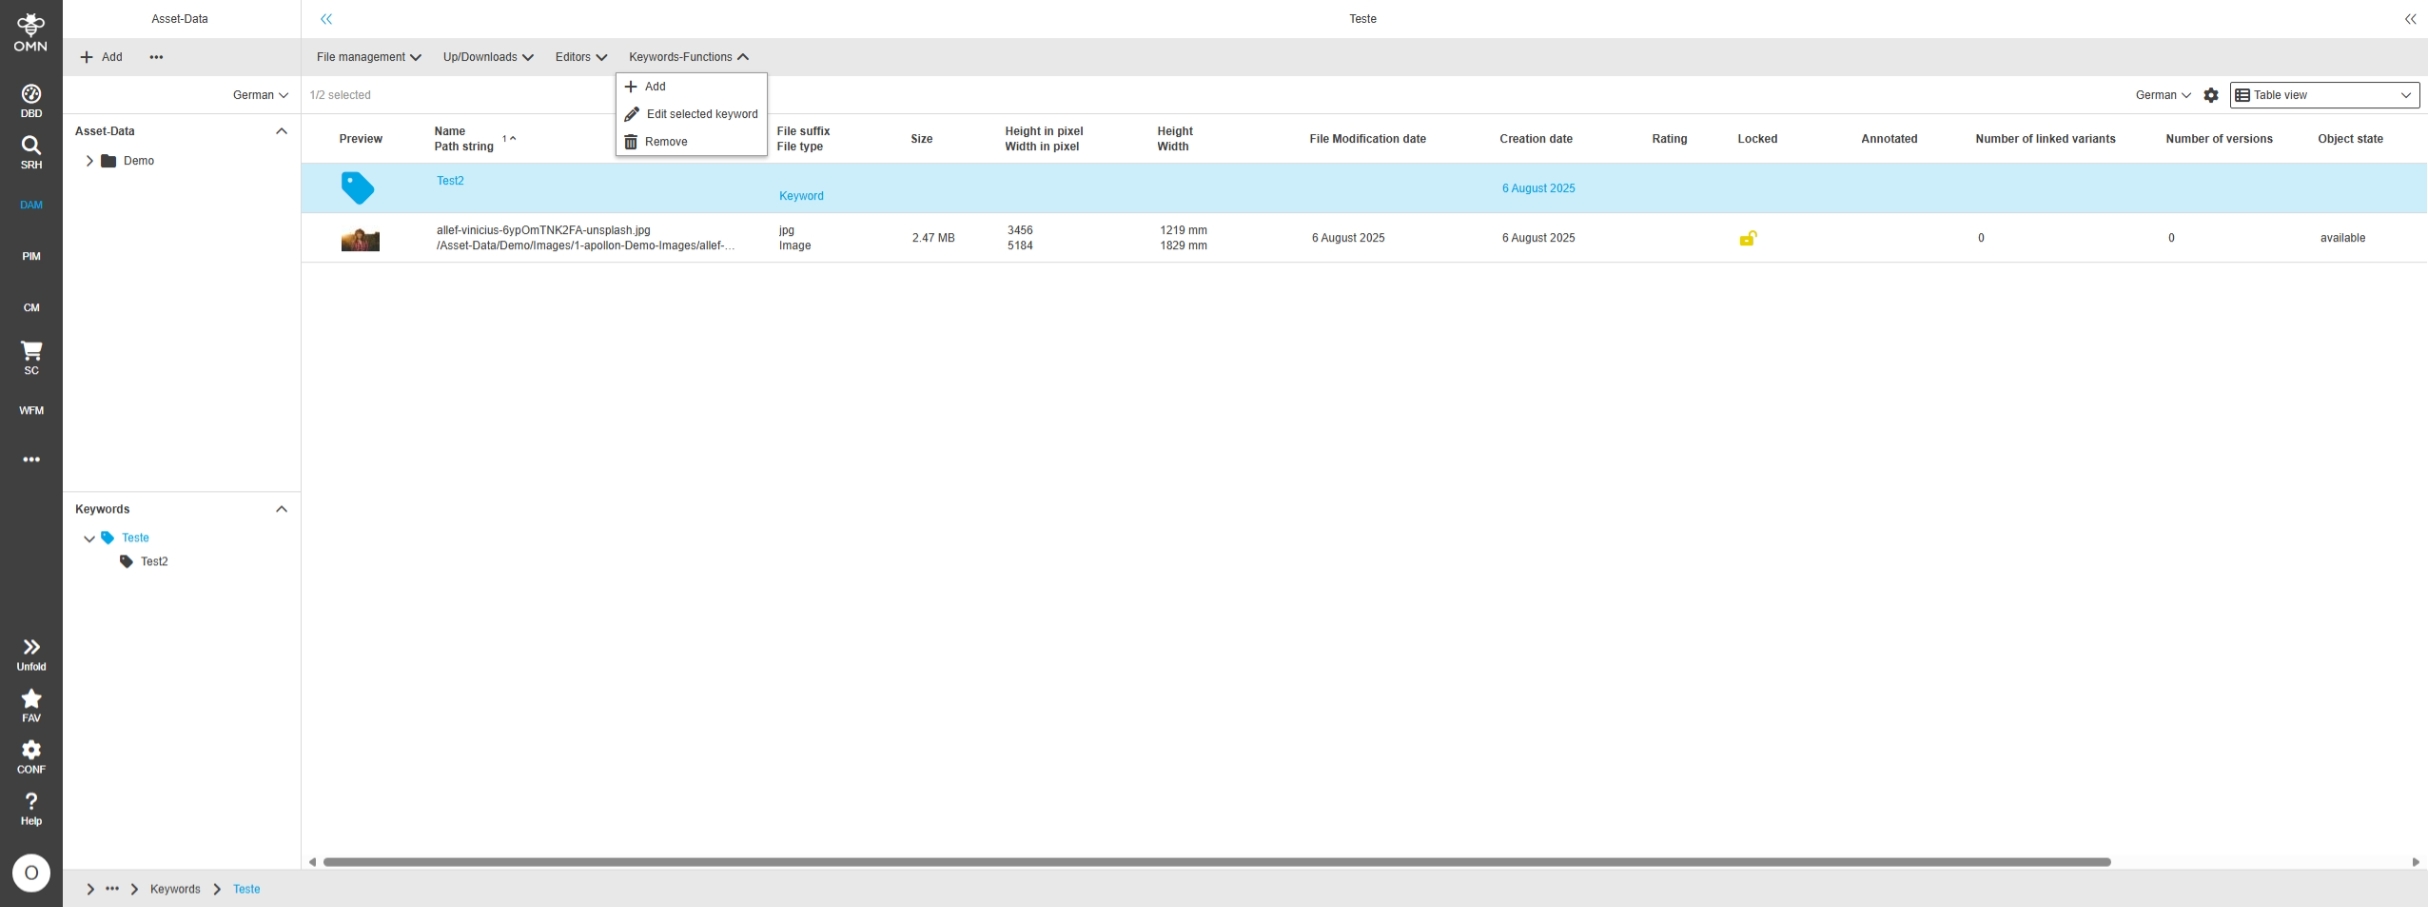Click the horizontal scrollbar thumb

pos(1217,862)
